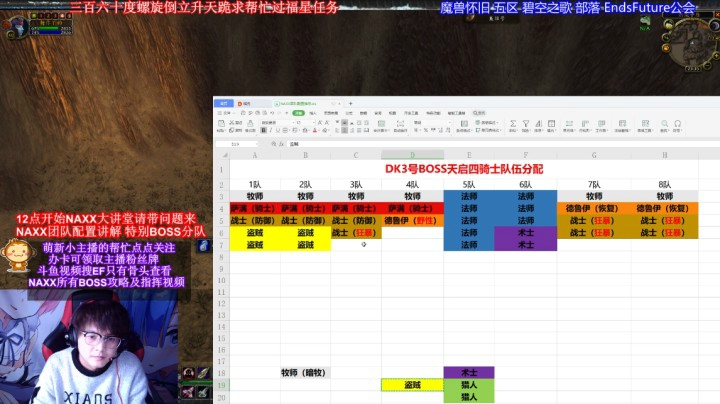Click the Find magnifier icon in ribbon
Screen dimensions: 720x404
[x=664, y=123]
